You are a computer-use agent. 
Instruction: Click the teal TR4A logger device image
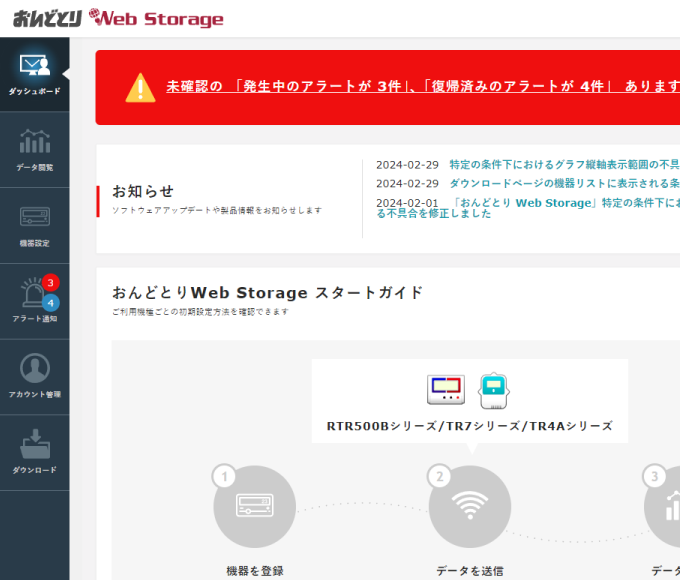click(494, 389)
